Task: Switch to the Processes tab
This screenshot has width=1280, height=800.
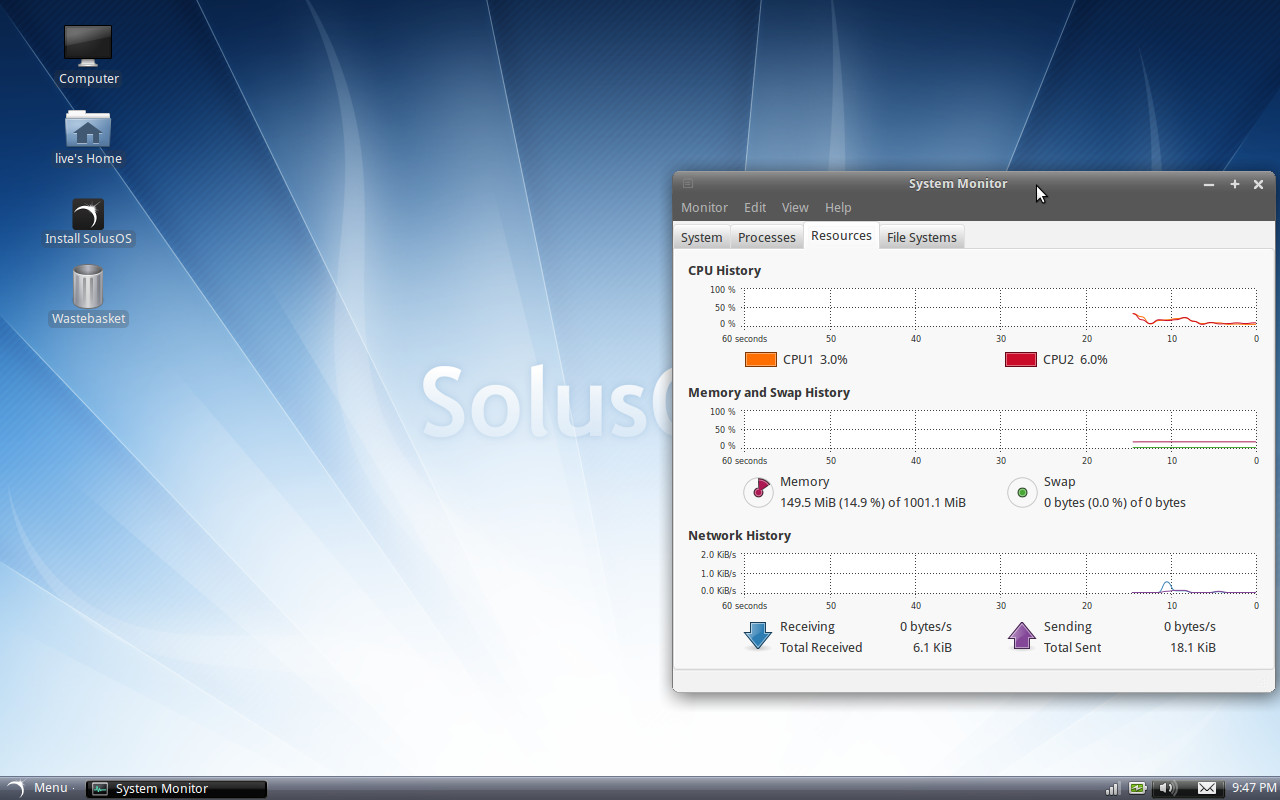Action: pyautogui.click(x=766, y=236)
